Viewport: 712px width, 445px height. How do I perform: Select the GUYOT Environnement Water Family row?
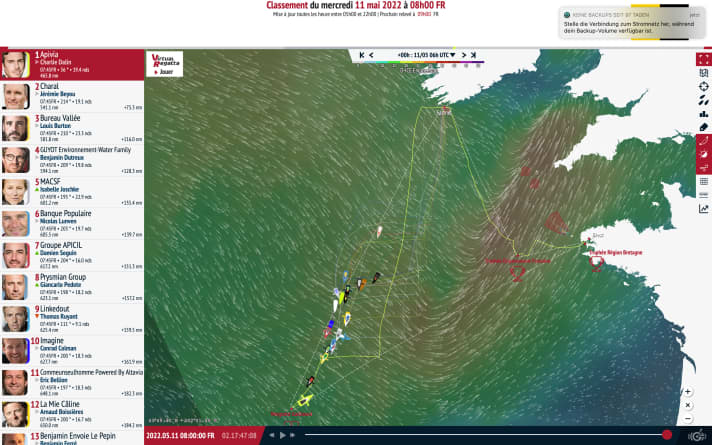point(72,160)
